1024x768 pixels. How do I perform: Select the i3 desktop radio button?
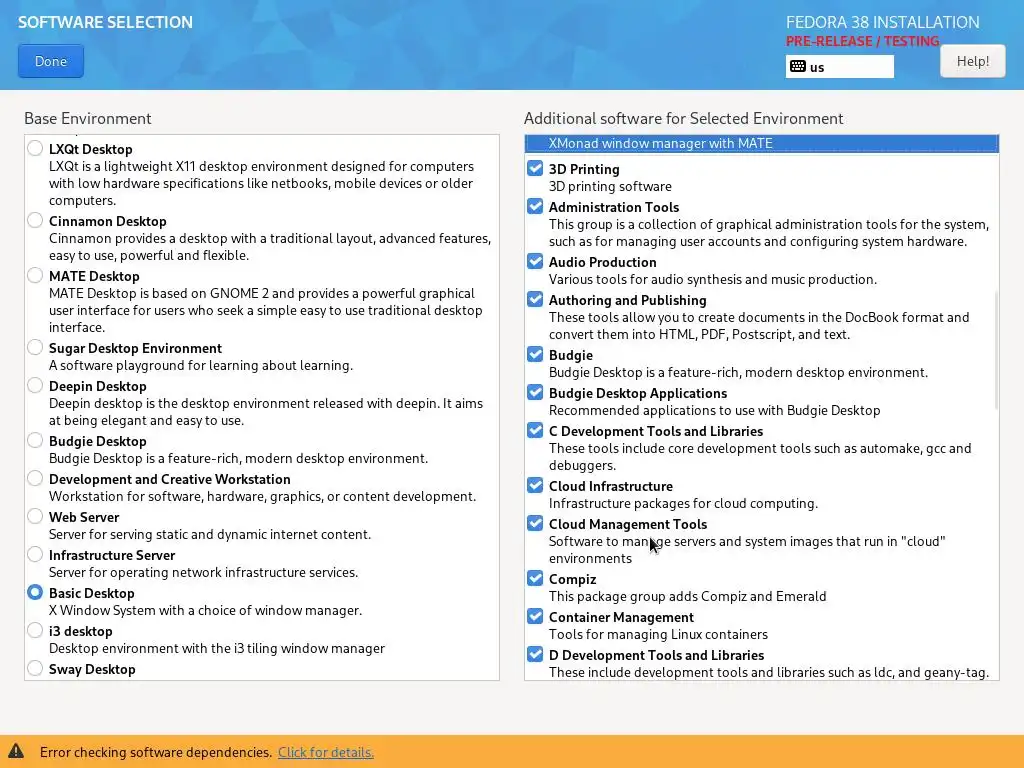[x=35, y=630]
